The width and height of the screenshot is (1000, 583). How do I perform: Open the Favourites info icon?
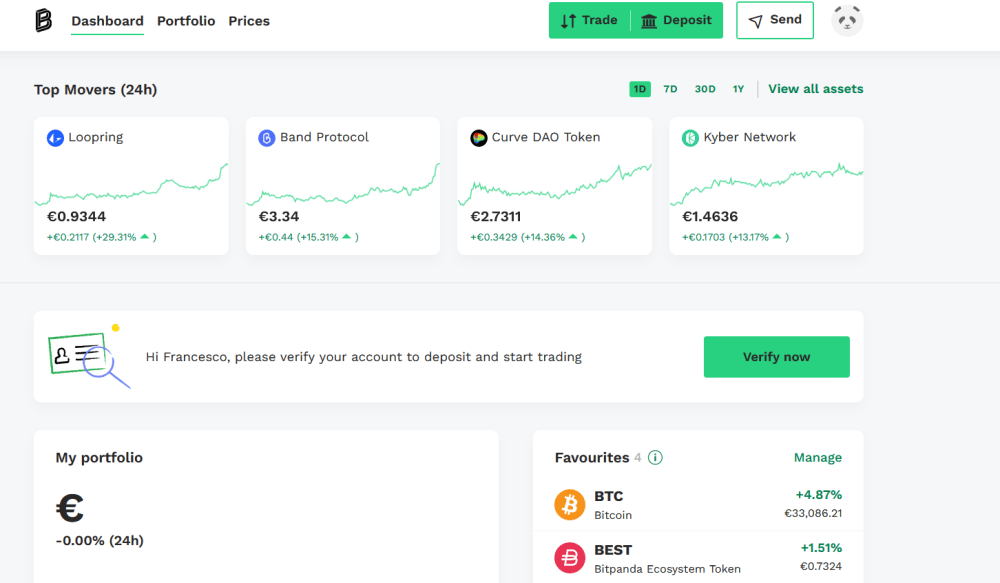(x=655, y=457)
